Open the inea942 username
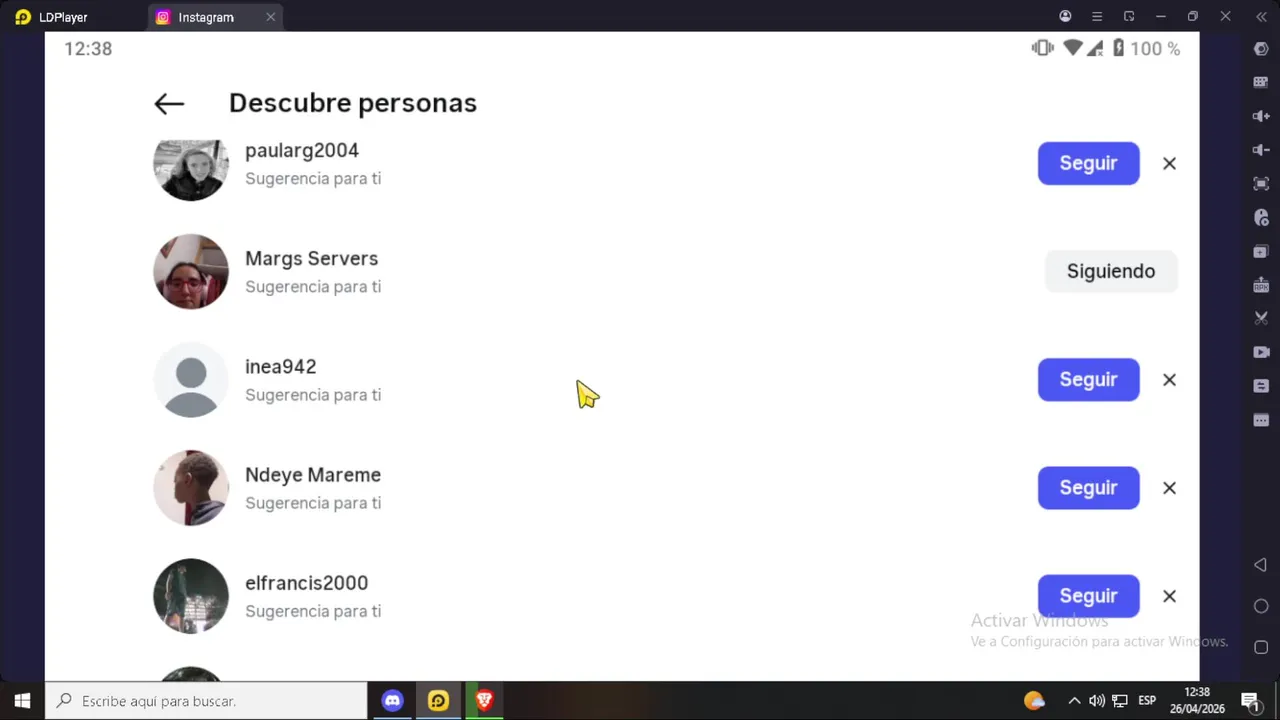 [x=281, y=366]
